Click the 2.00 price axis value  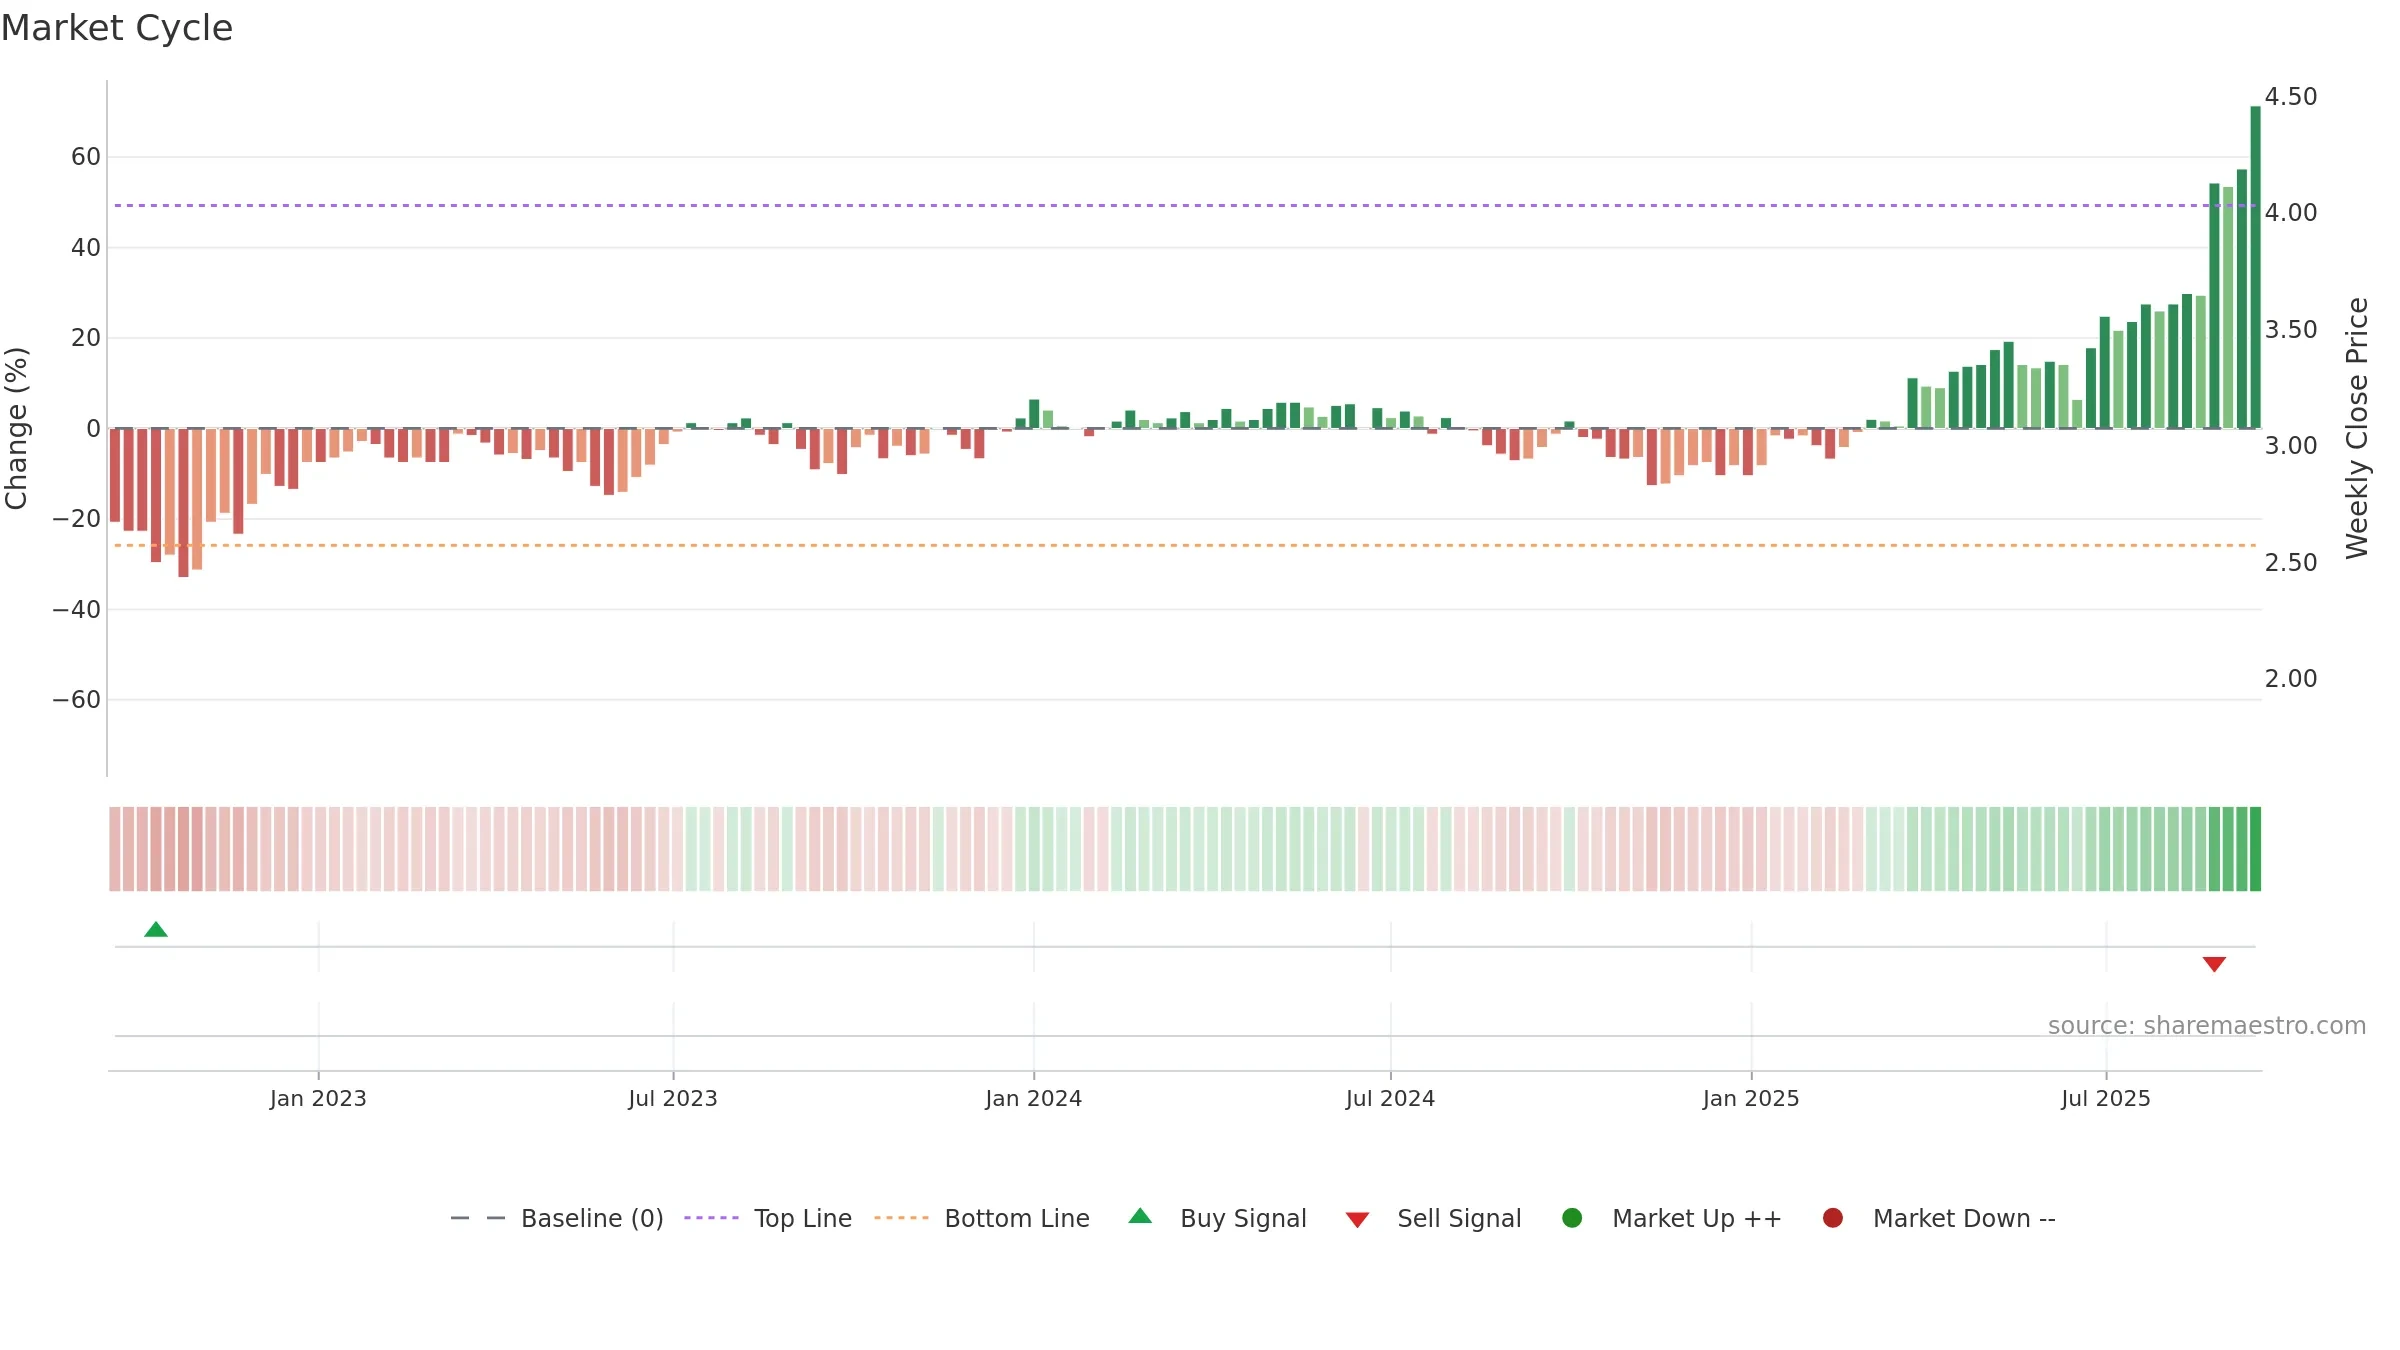click(x=2291, y=679)
